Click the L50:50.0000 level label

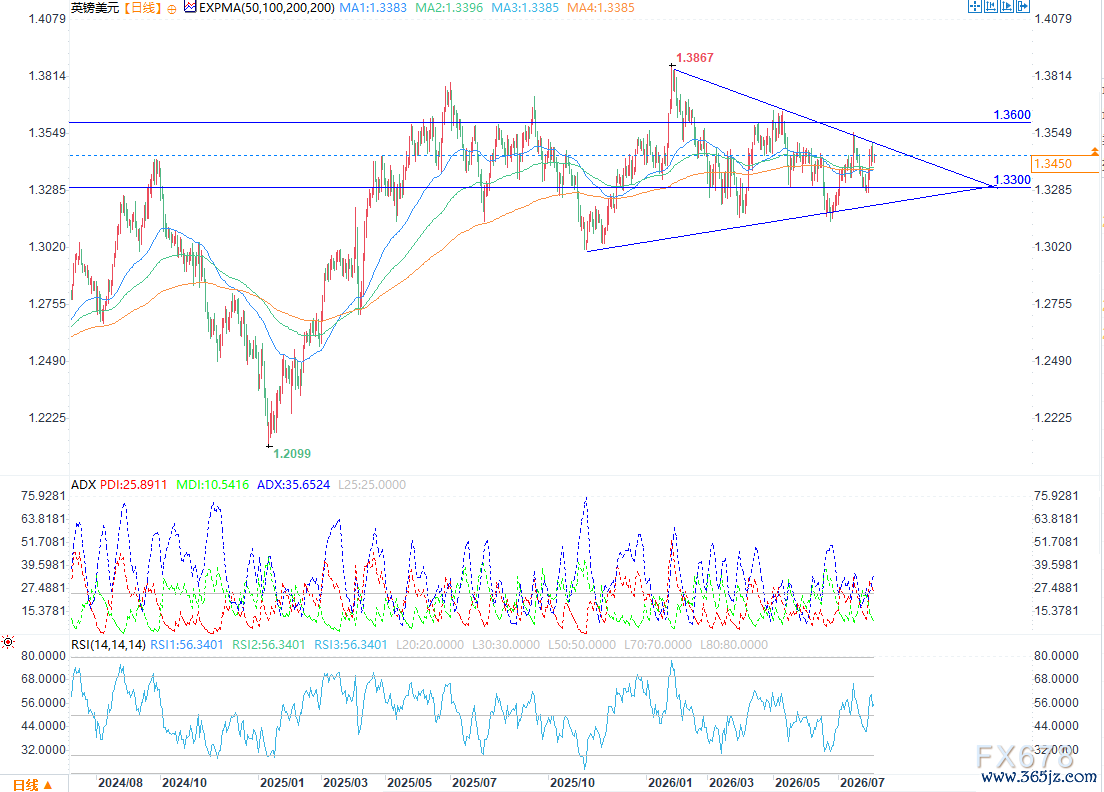(582, 644)
